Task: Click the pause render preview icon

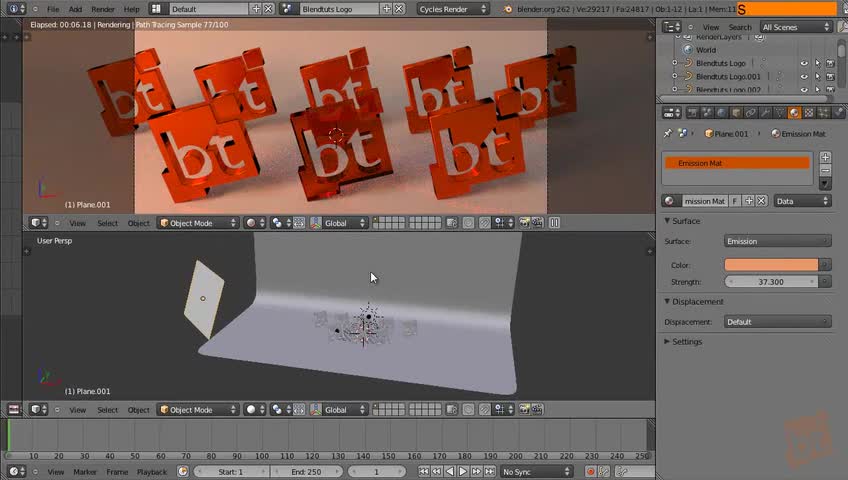Action: pyautogui.click(x=554, y=223)
